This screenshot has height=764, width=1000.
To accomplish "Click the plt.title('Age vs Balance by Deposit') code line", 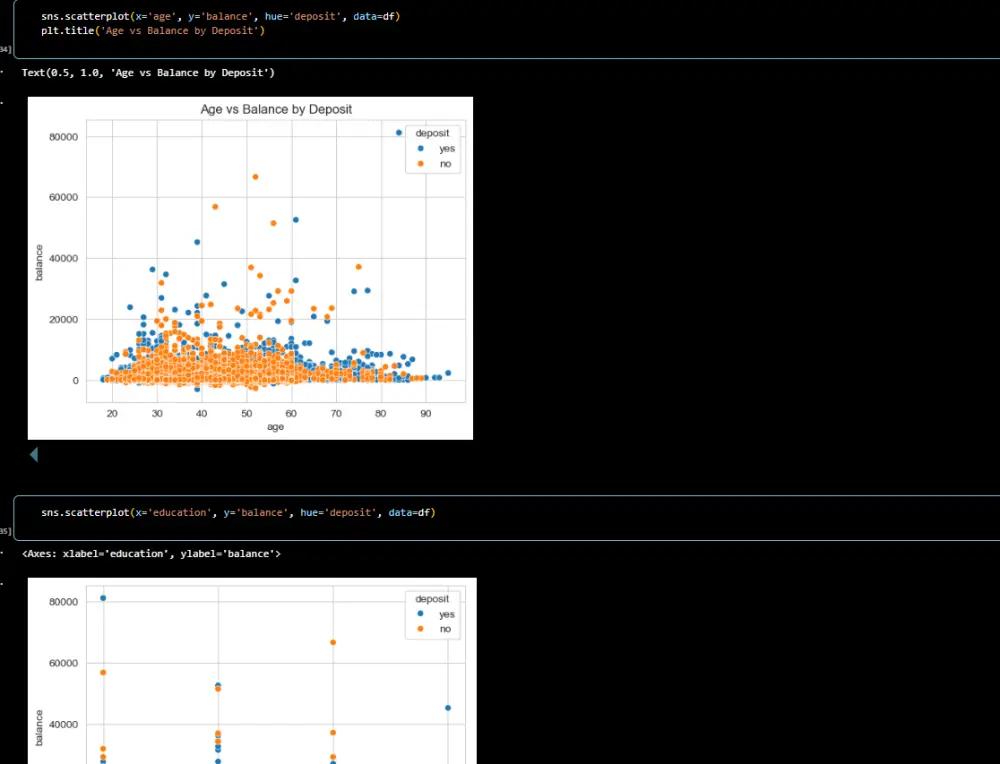I will (152, 31).
